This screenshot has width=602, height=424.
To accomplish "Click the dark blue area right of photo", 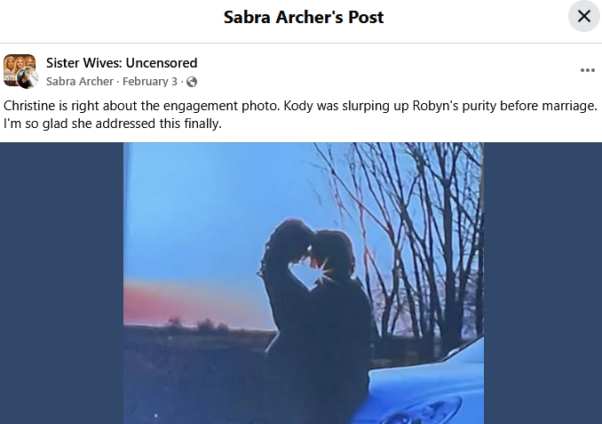I will coord(543,283).
